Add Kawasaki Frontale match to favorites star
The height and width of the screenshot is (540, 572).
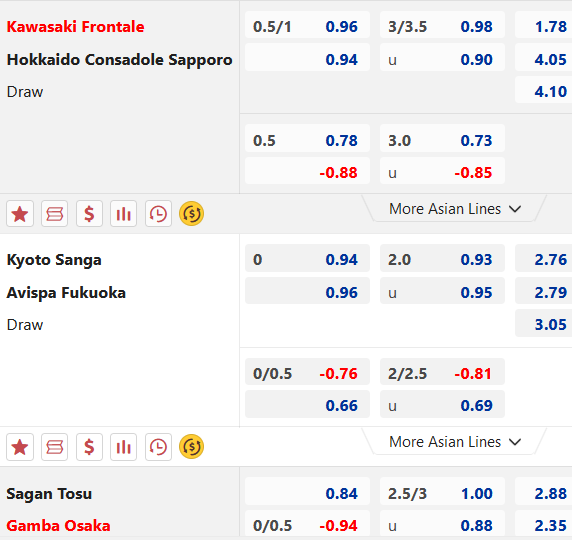coord(20,214)
